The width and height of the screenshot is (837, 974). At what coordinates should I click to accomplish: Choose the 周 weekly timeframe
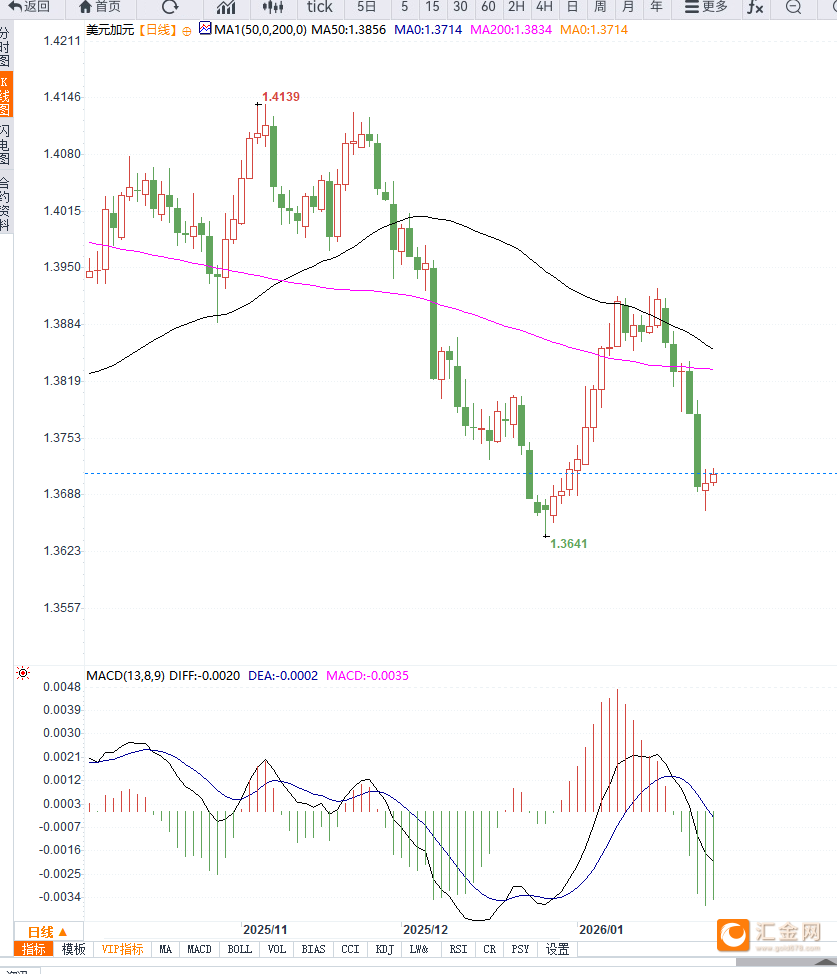click(x=600, y=7)
